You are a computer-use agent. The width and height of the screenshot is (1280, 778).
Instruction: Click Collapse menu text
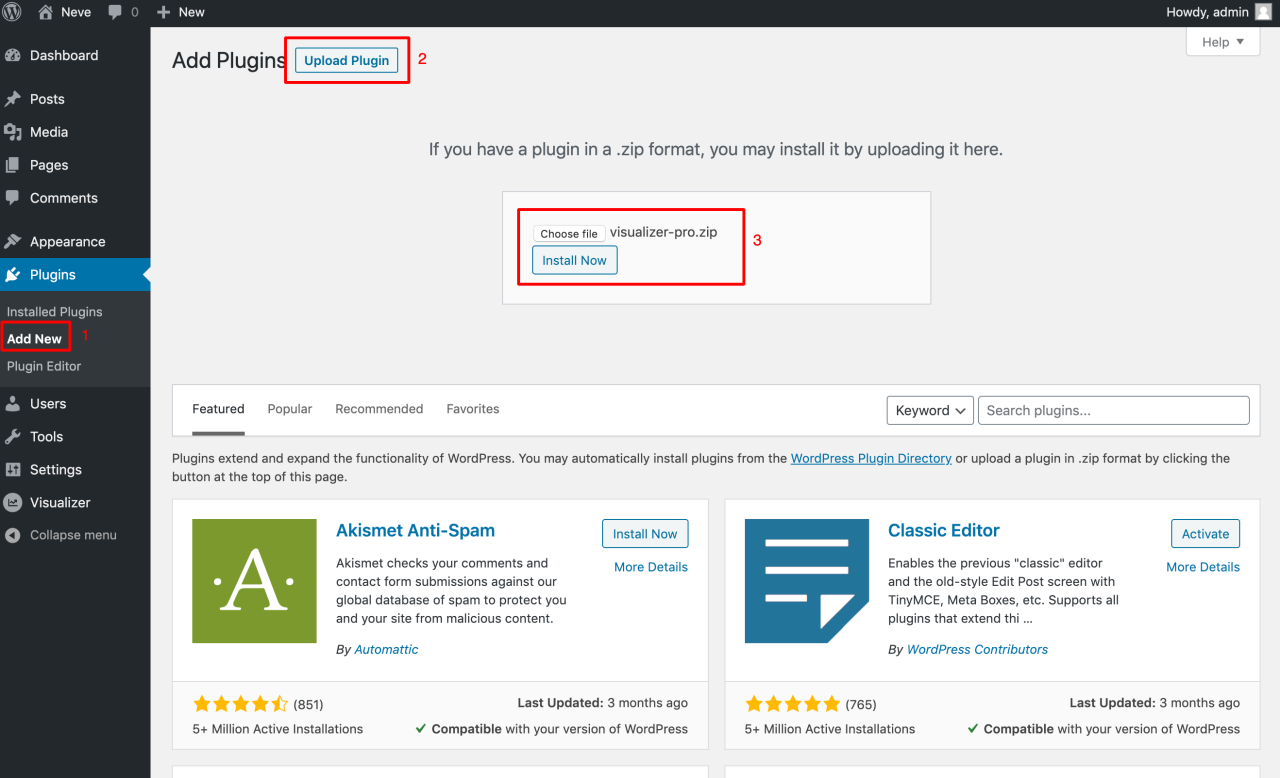pyautogui.click(x=73, y=535)
